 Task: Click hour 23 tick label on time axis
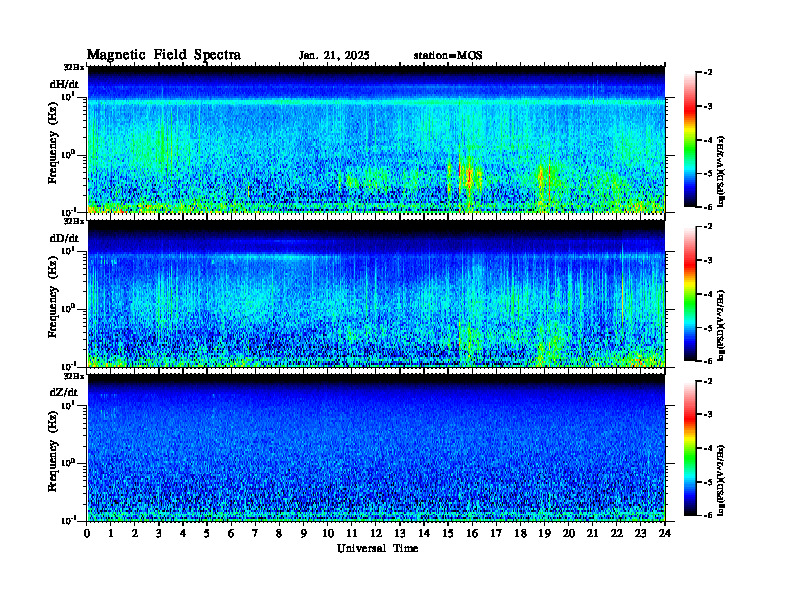coord(641,534)
